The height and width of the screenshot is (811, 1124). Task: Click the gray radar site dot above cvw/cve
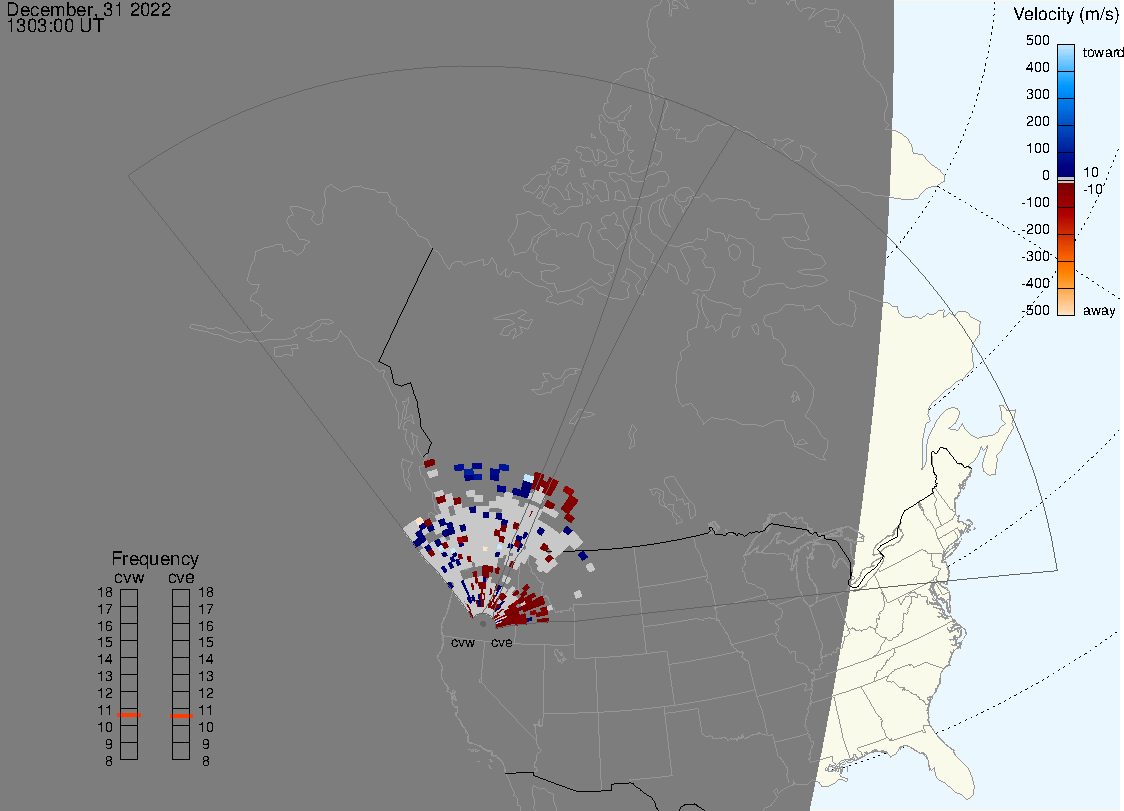(x=482, y=624)
